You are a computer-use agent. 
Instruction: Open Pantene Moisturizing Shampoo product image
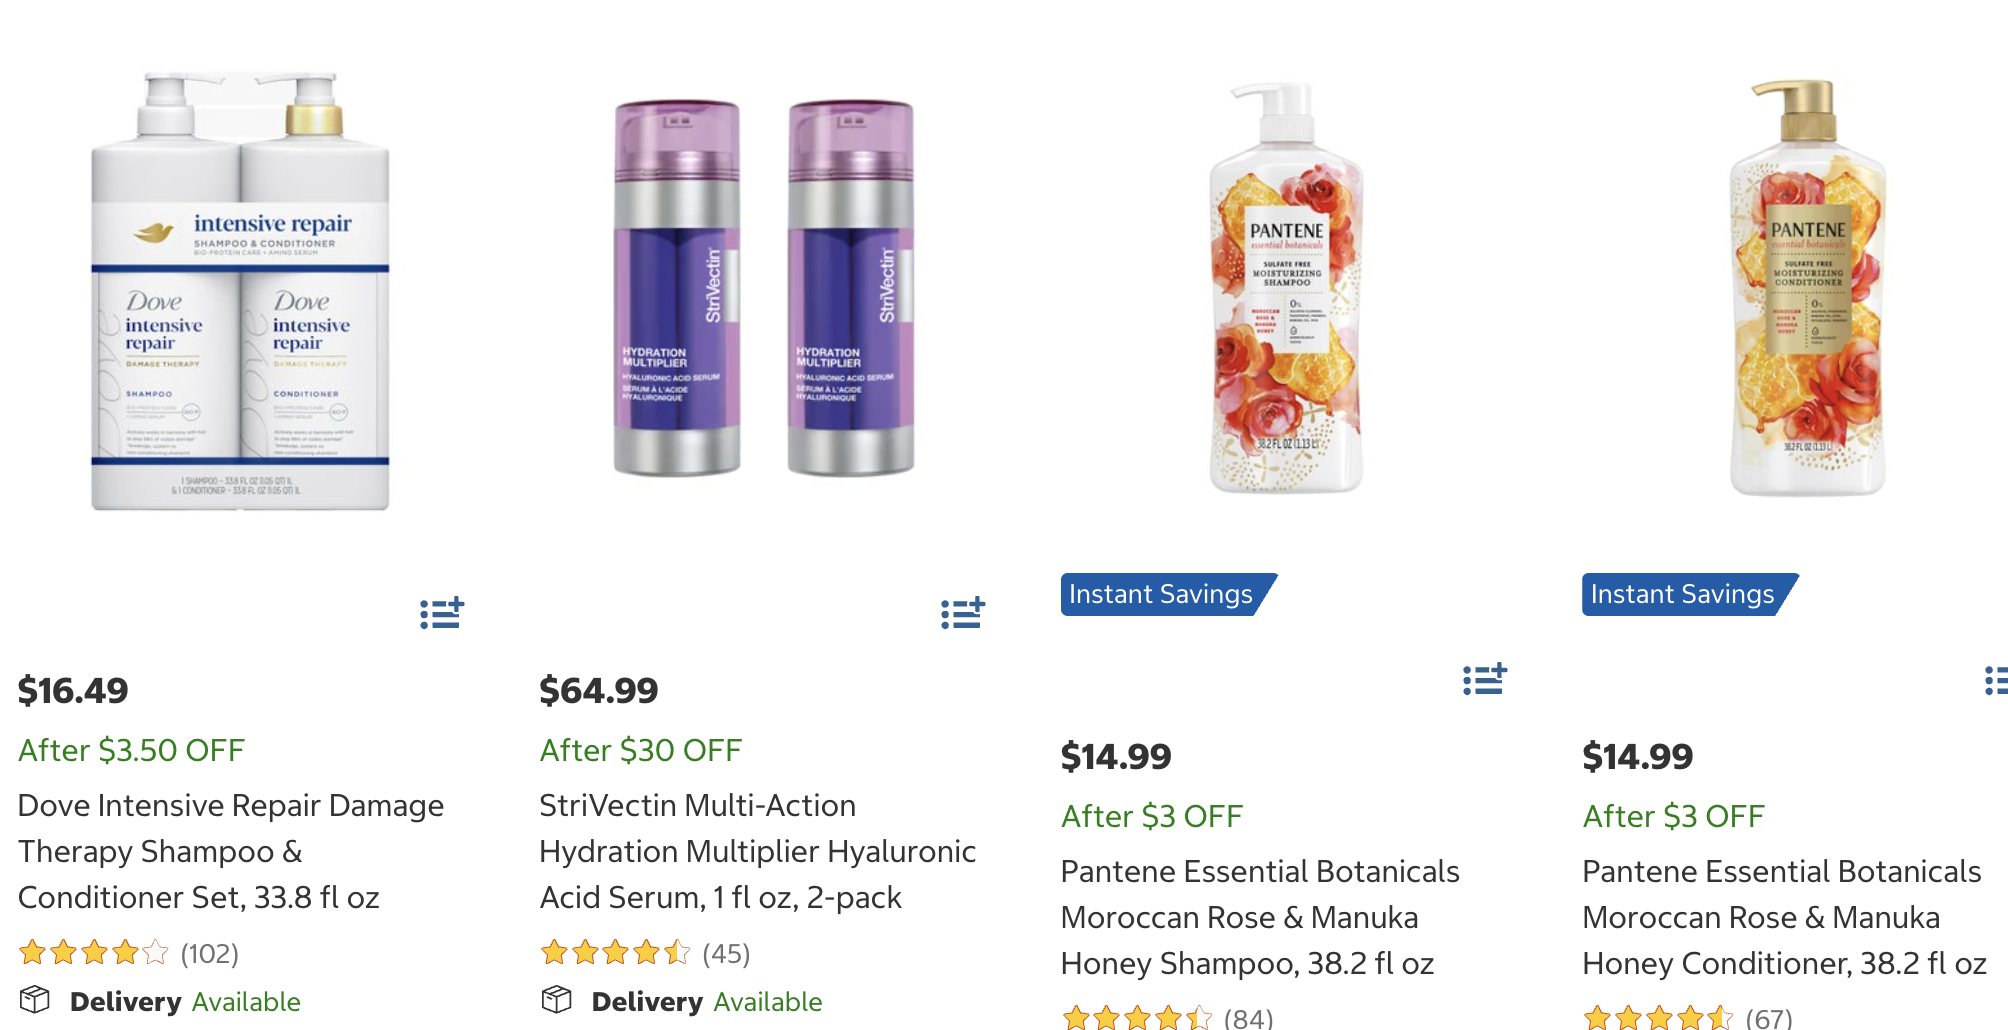coord(1286,290)
